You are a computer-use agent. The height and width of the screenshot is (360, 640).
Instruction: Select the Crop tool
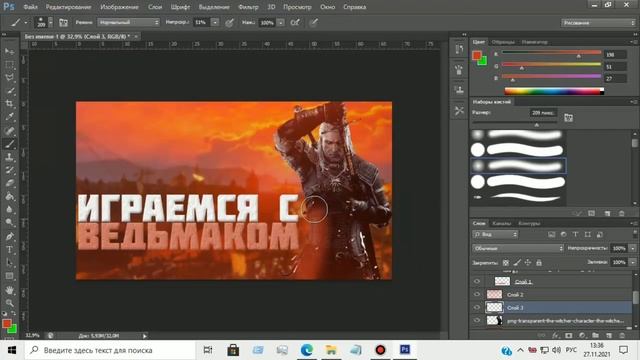click(9, 104)
